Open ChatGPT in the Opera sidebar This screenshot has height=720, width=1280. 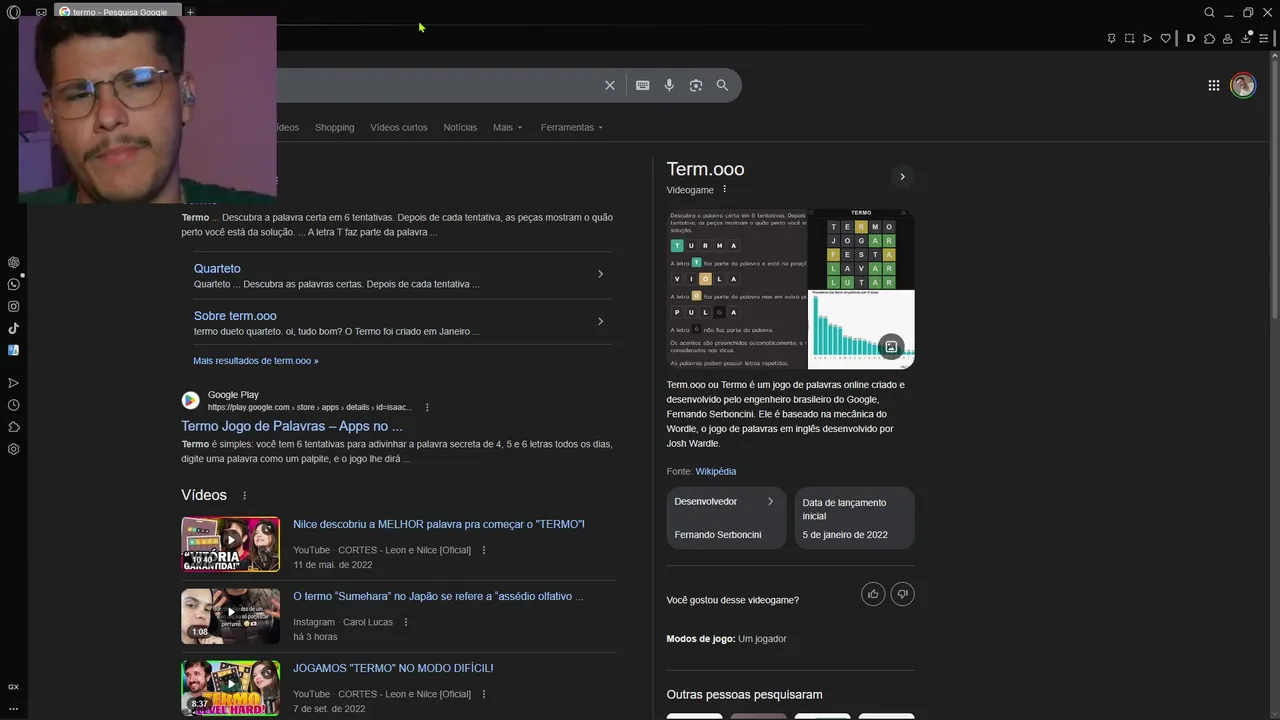[14, 262]
